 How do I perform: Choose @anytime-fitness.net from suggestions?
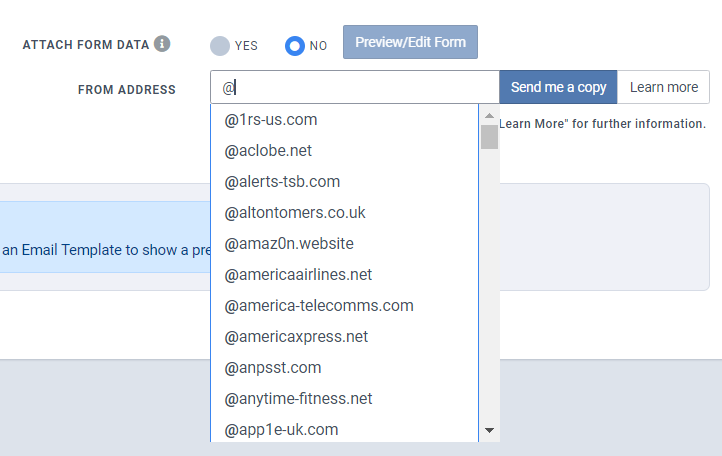pyautogui.click(x=344, y=398)
